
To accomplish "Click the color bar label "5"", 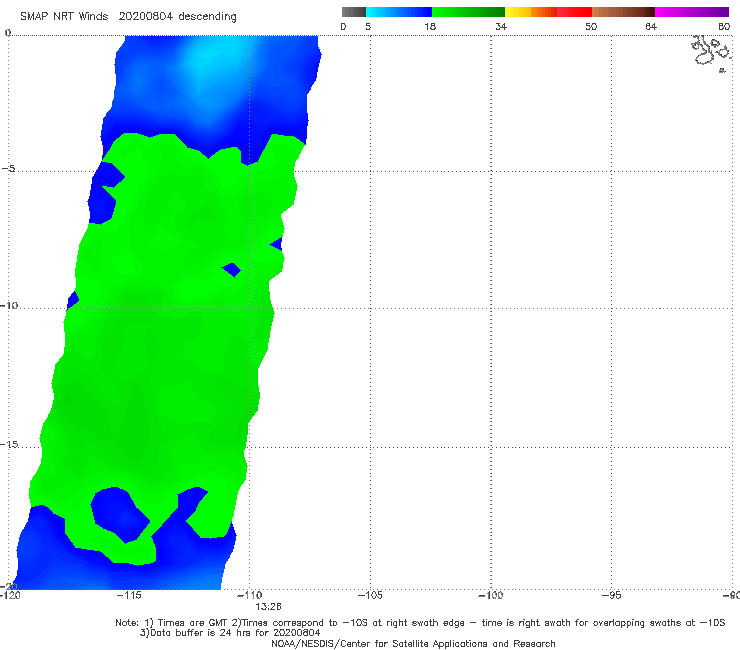I will pyautogui.click(x=368, y=26).
